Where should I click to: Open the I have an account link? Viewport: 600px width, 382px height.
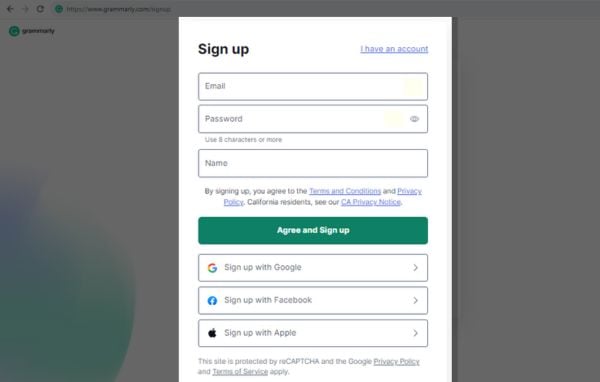[x=394, y=49]
